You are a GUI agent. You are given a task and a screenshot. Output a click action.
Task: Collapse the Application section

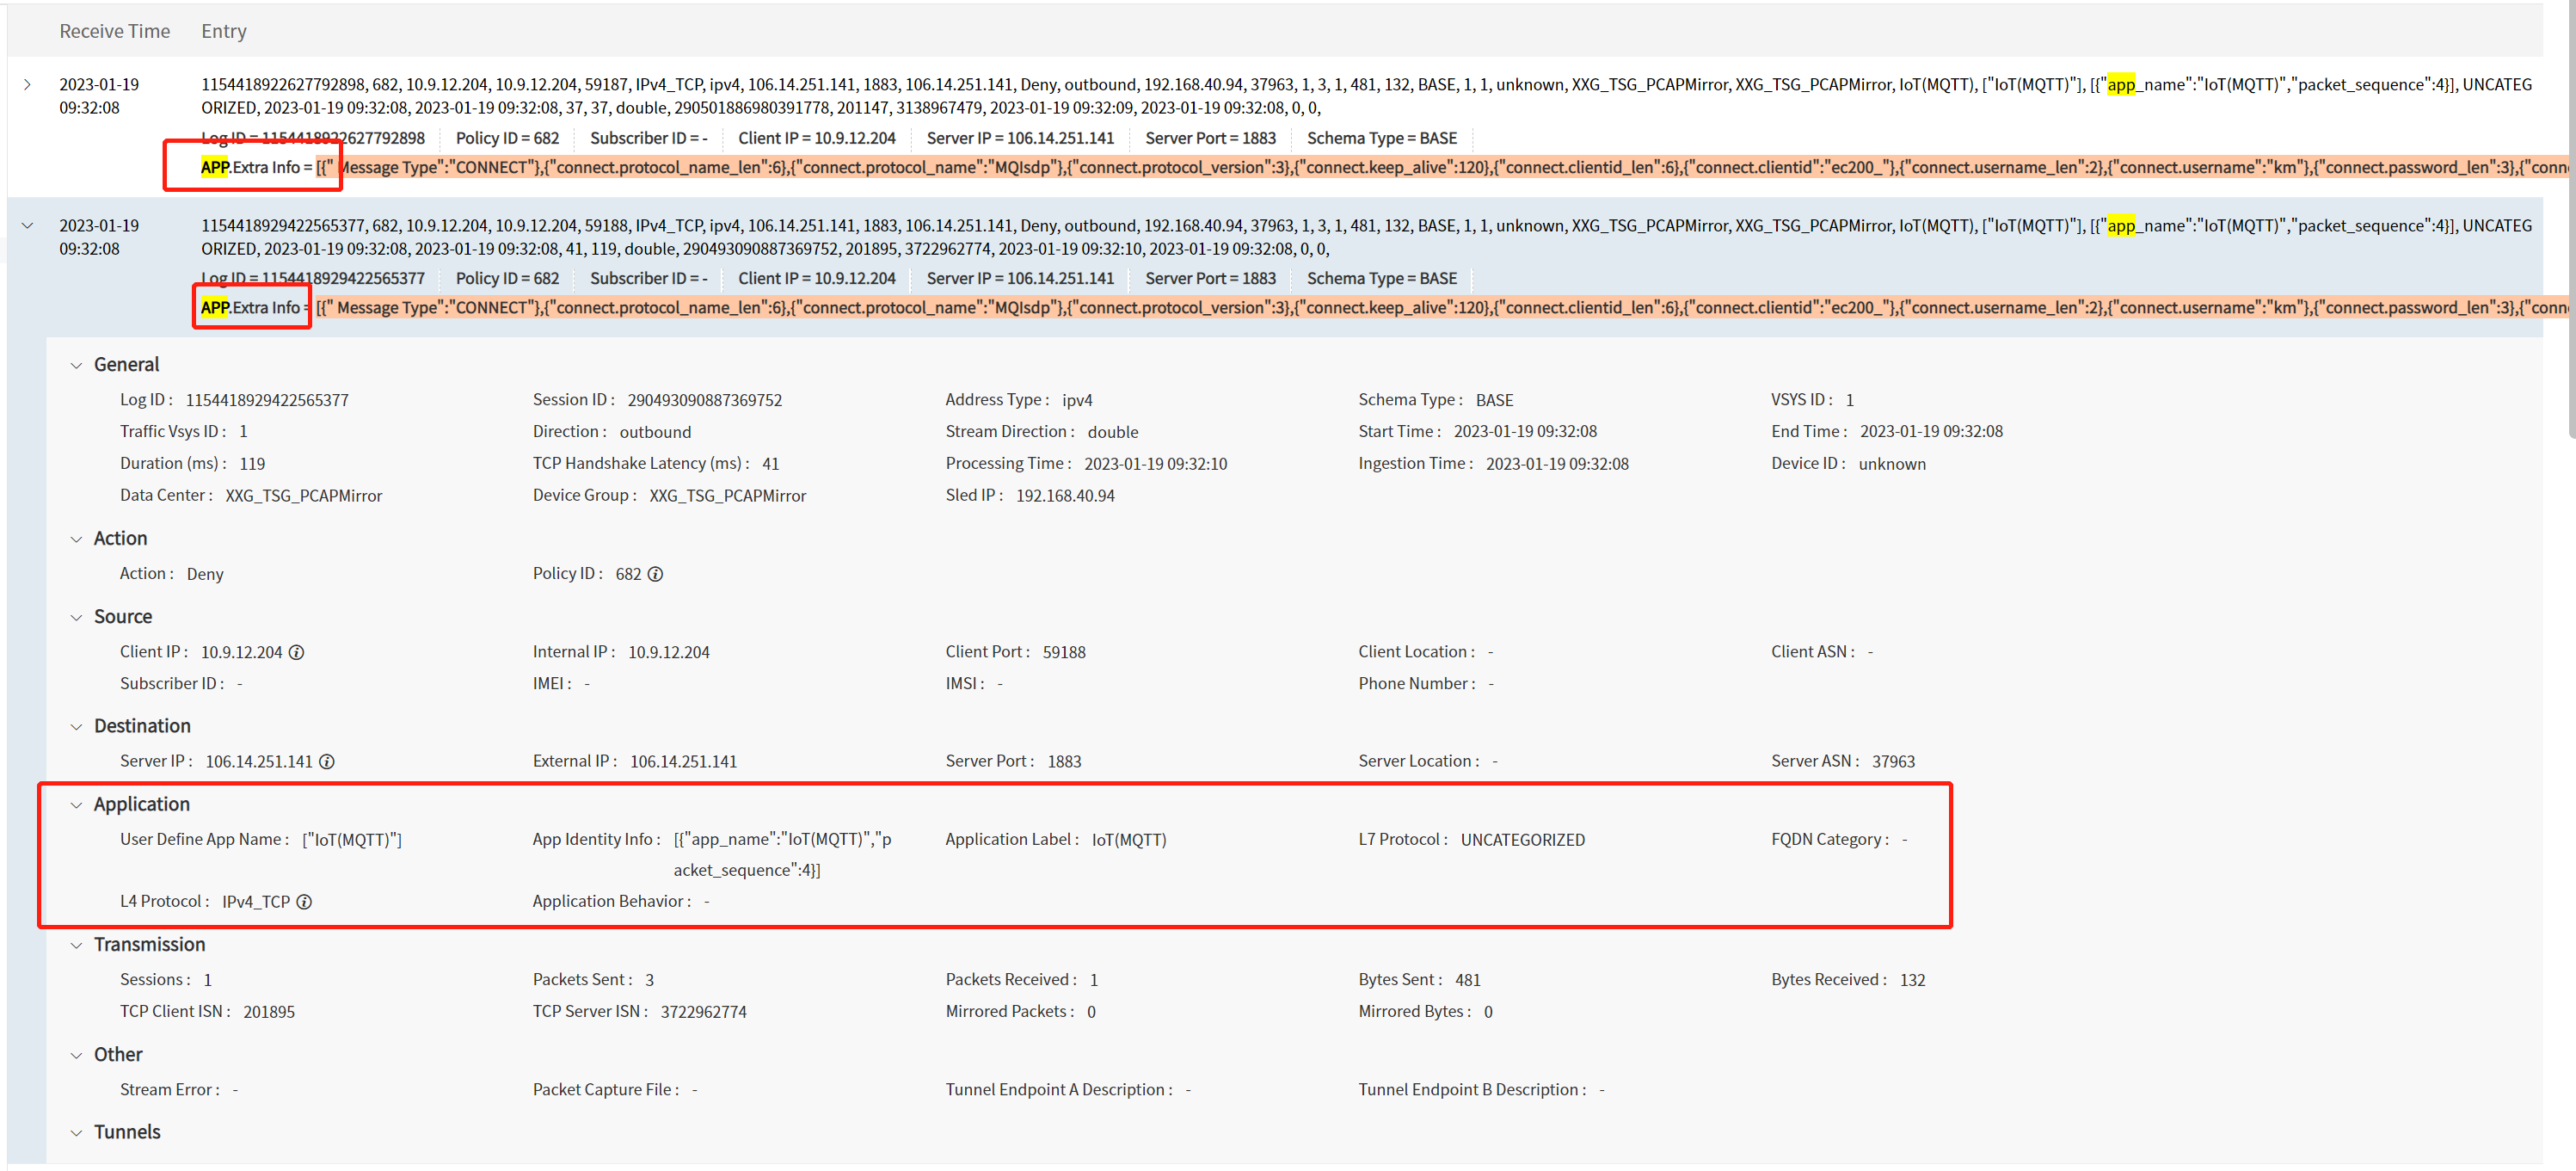point(76,805)
